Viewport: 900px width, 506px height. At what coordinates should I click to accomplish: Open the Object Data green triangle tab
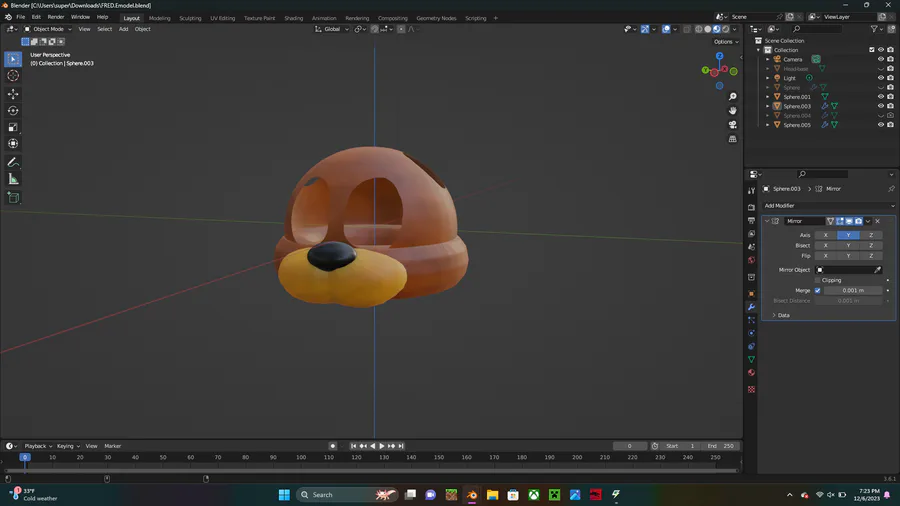751,359
